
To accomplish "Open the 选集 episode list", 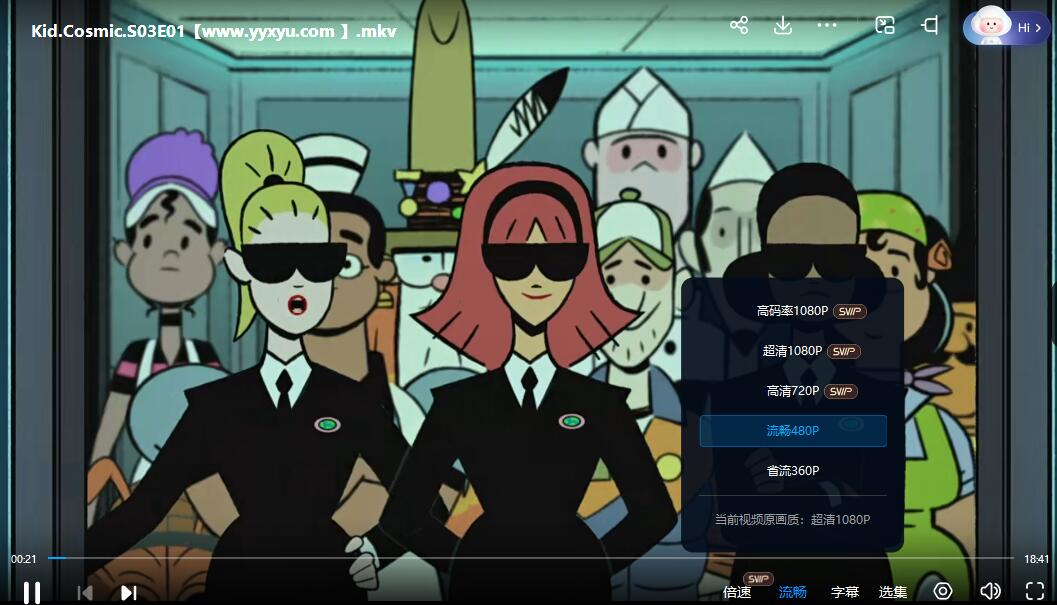I will click(893, 592).
